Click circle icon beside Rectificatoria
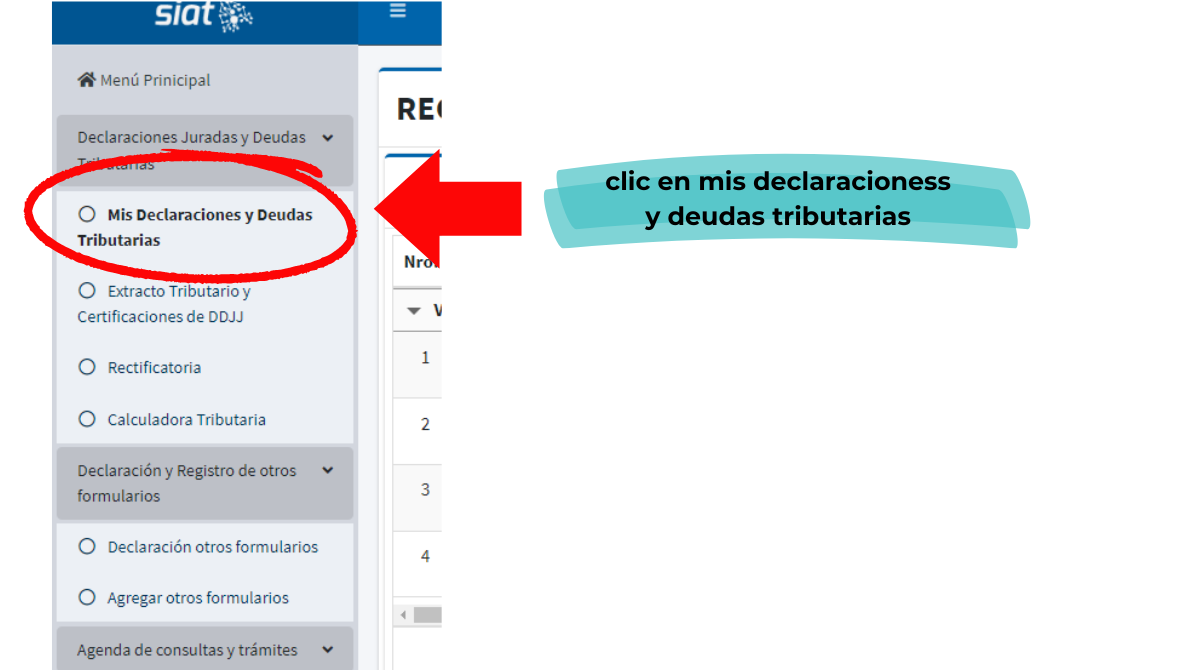Viewport: 1200px width, 670px height. click(x=87, y=367)
